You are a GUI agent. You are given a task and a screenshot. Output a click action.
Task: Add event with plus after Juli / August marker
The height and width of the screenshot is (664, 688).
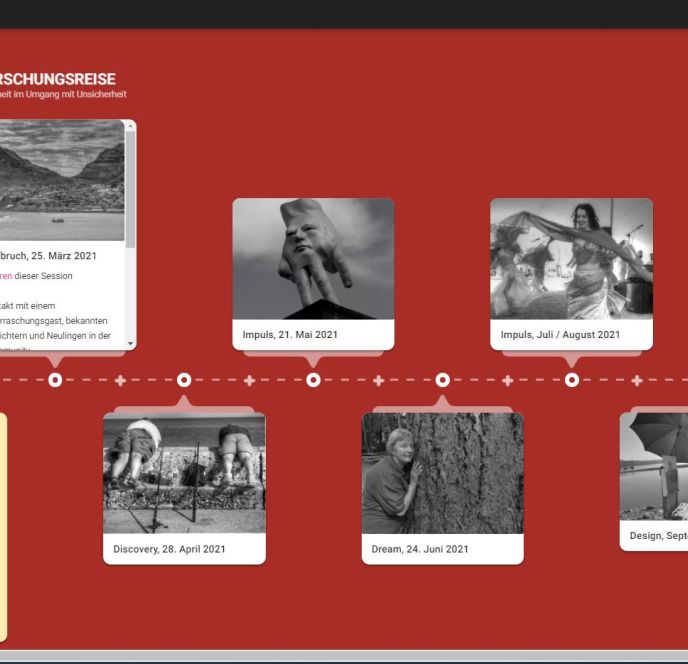click(637, 380)
